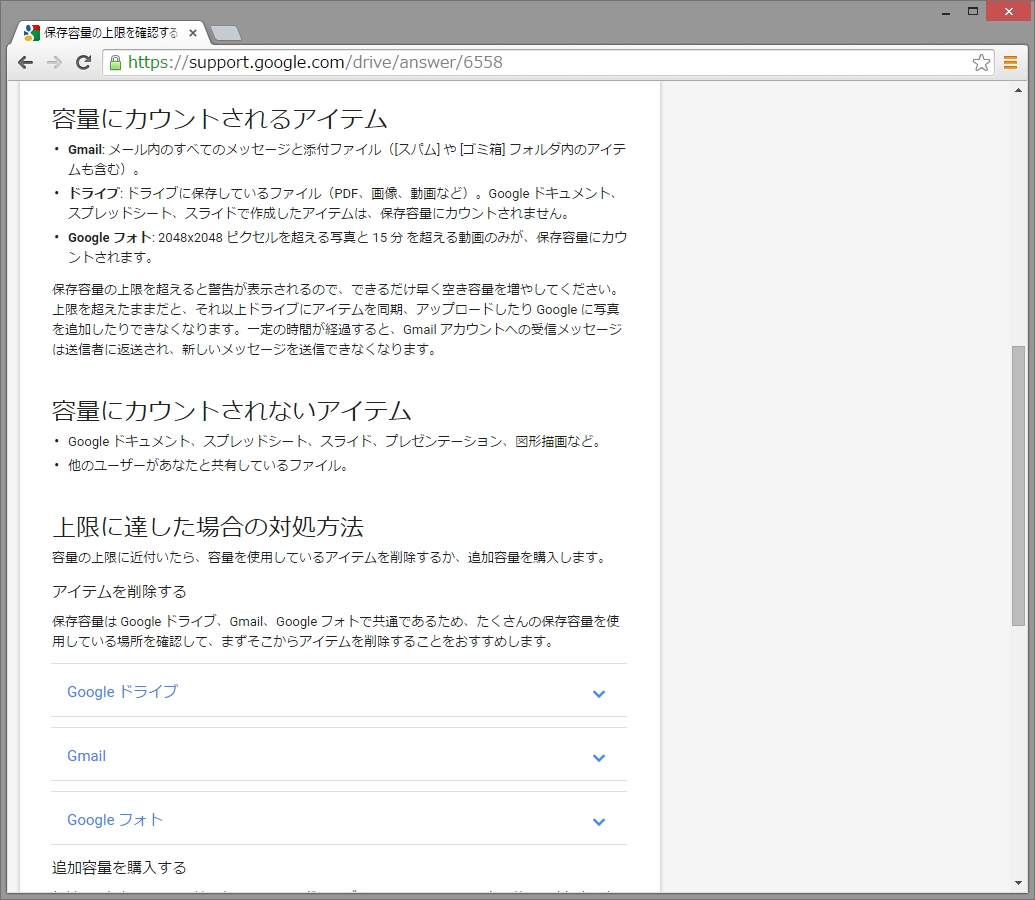Click the 容量にカウントされるアイテム heading

[x=219, y=119]
